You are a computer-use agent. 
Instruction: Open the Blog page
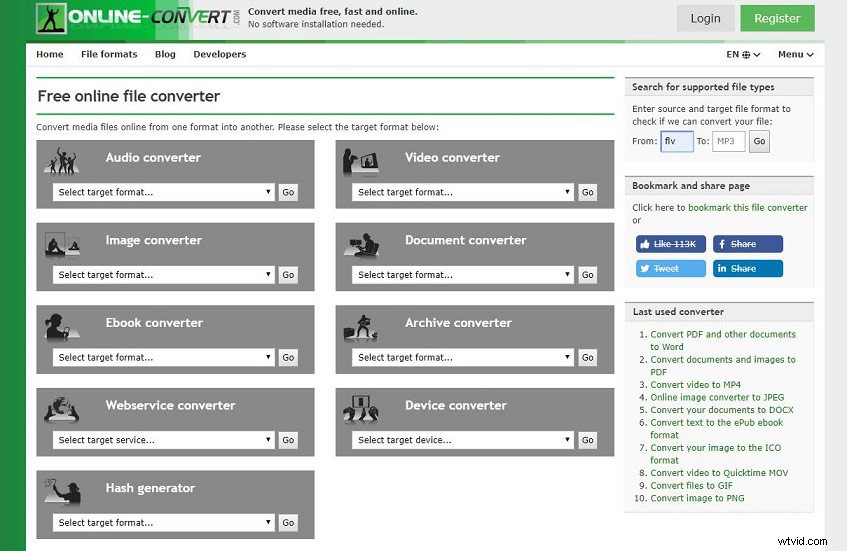[x=165, y=55]
